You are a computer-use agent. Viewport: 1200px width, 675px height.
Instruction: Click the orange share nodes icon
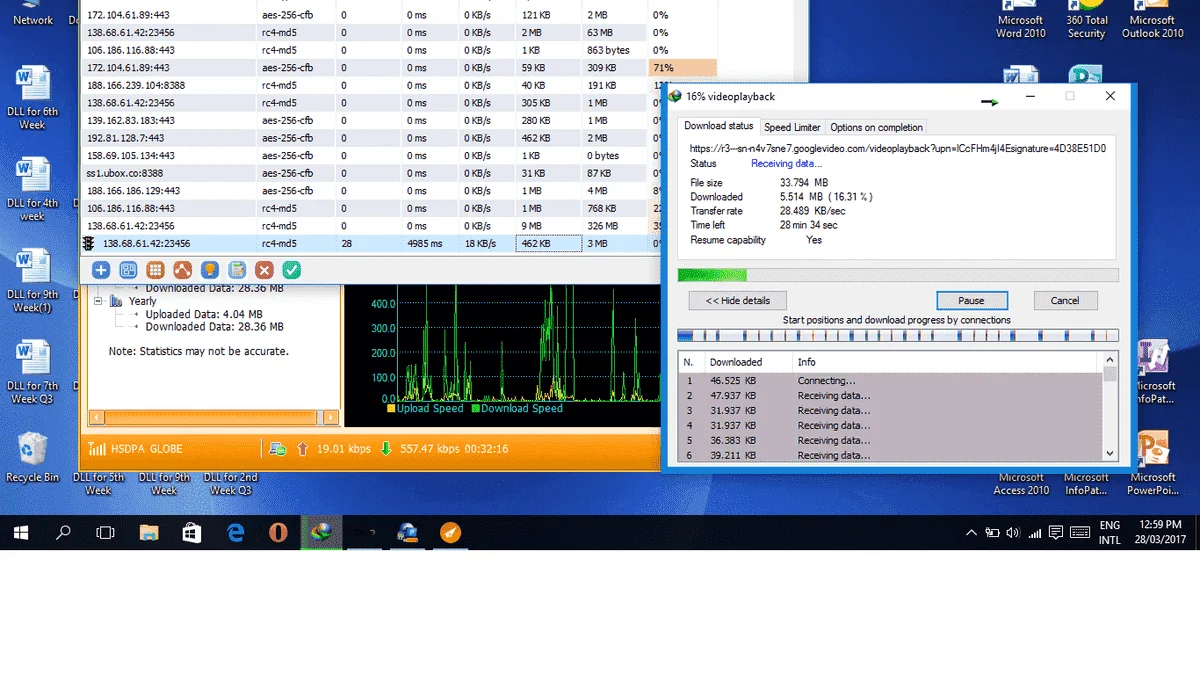[x=182, y=270]
